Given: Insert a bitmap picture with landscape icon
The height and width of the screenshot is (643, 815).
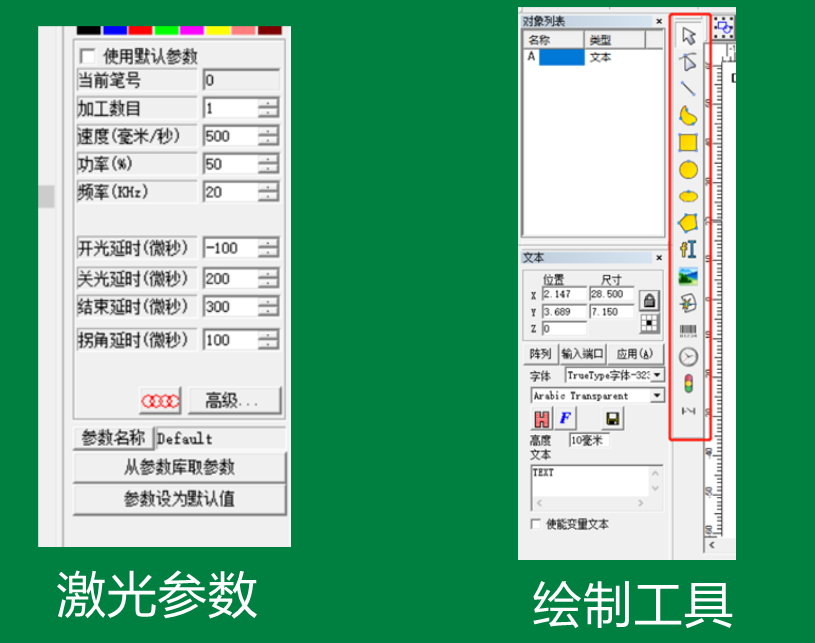Looking at the screenshot, I should (688, 277).
